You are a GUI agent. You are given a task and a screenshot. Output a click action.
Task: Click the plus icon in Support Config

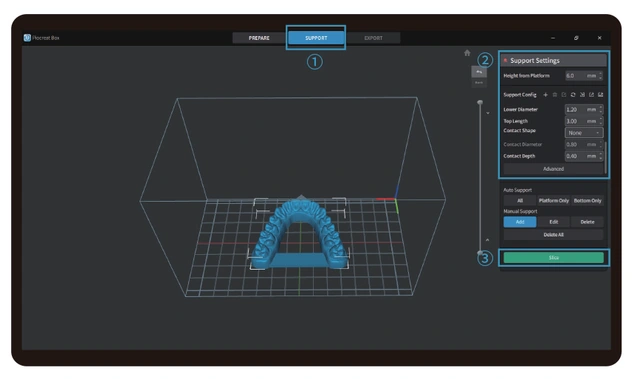coord(545,95)
